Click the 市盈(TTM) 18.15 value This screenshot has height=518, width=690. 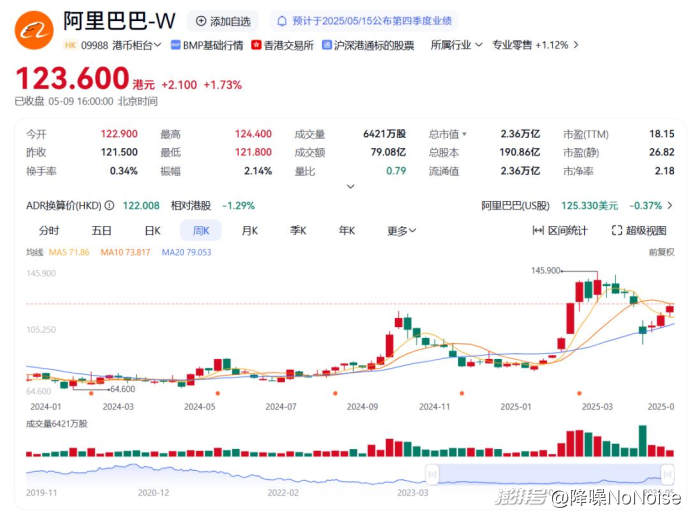(x=662, y=134)
